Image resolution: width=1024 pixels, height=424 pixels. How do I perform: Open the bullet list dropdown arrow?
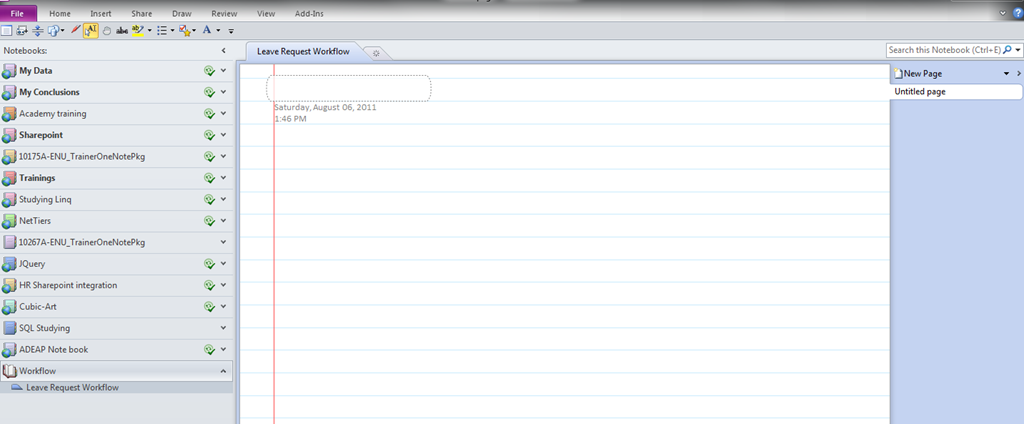coord(173,31)
